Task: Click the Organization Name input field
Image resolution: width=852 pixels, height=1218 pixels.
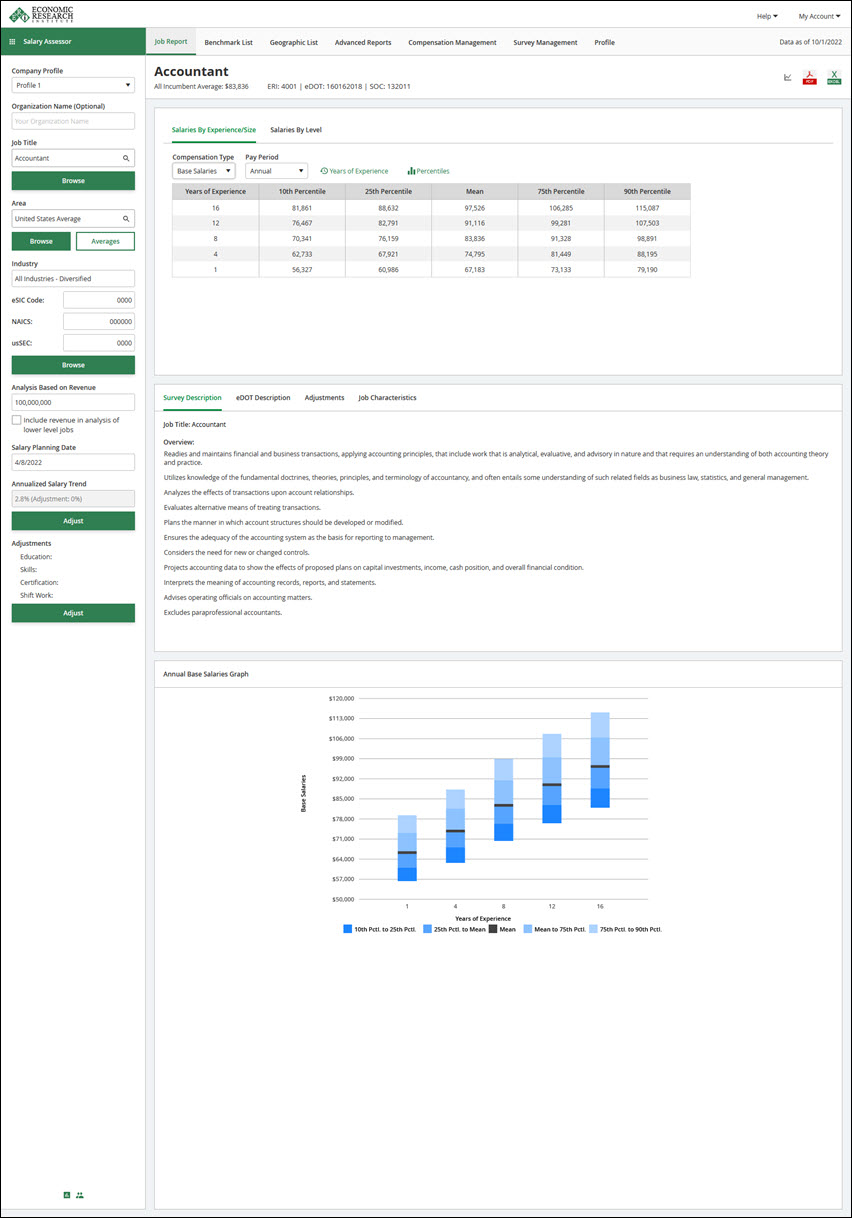Action: [73, 121]
